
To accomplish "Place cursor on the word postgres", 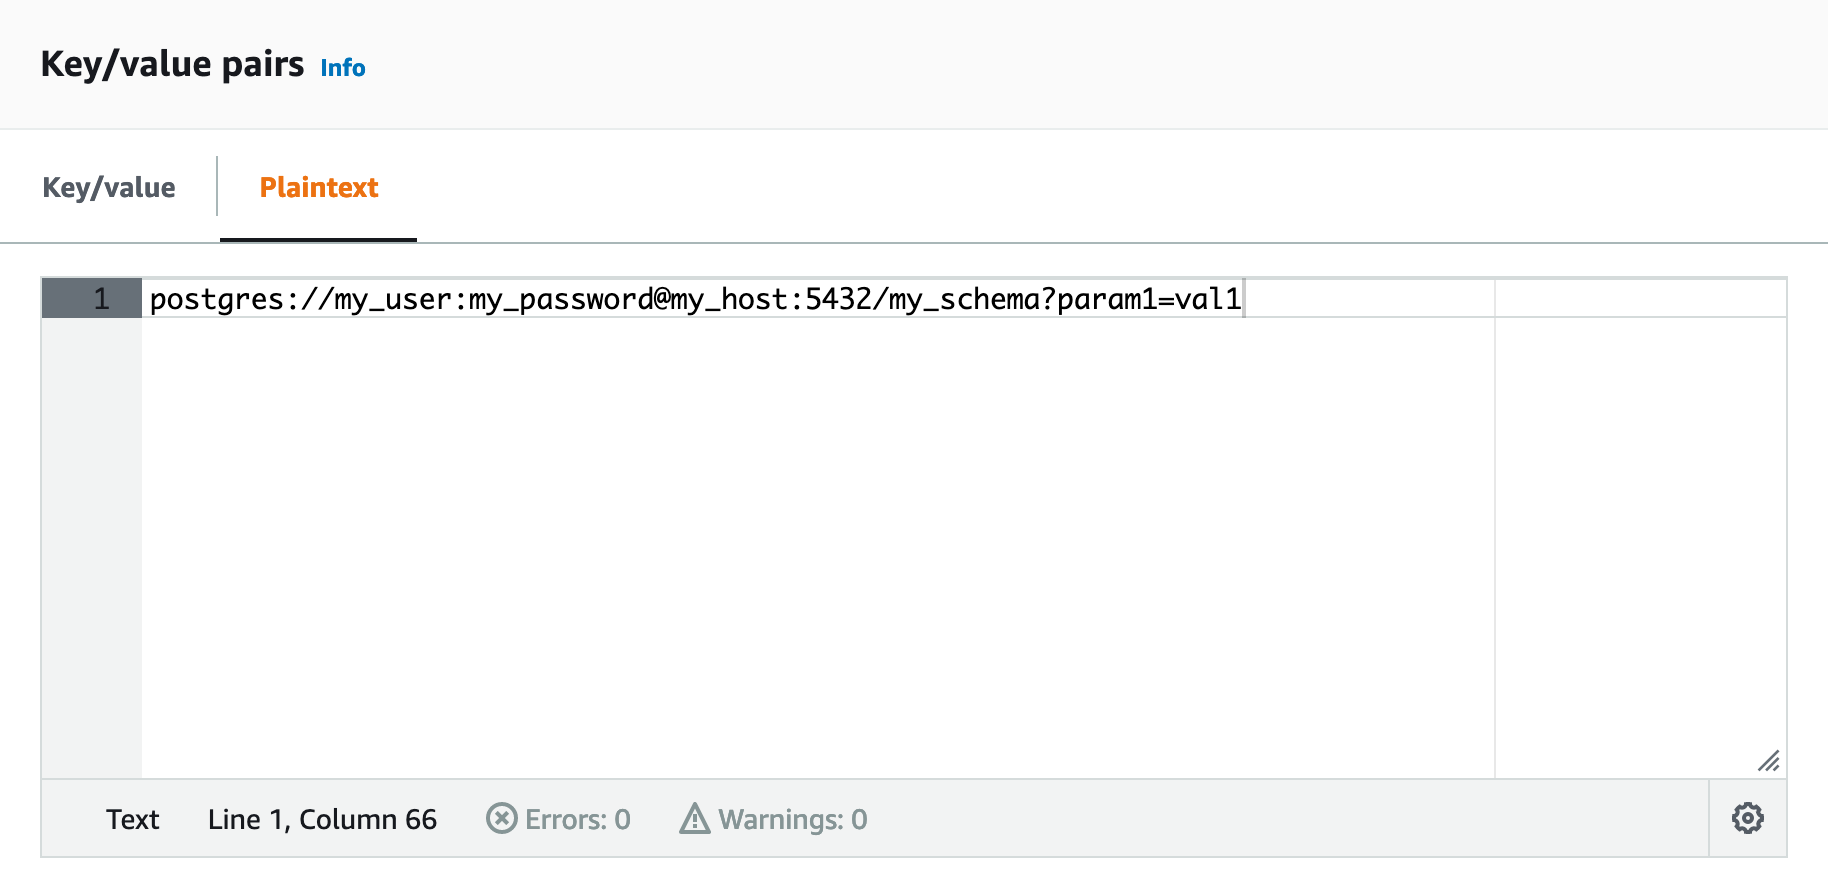I will [x=216, y=299].
